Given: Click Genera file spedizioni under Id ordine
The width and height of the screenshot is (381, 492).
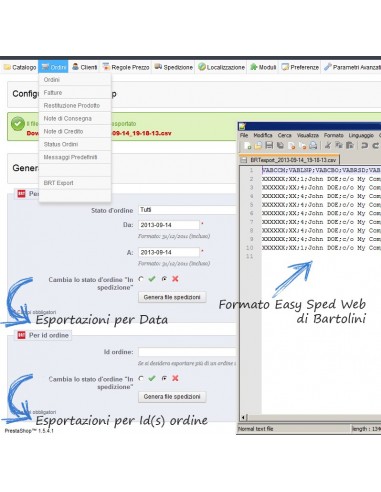Looking at the screenshot, I should (x=172, y=397).
